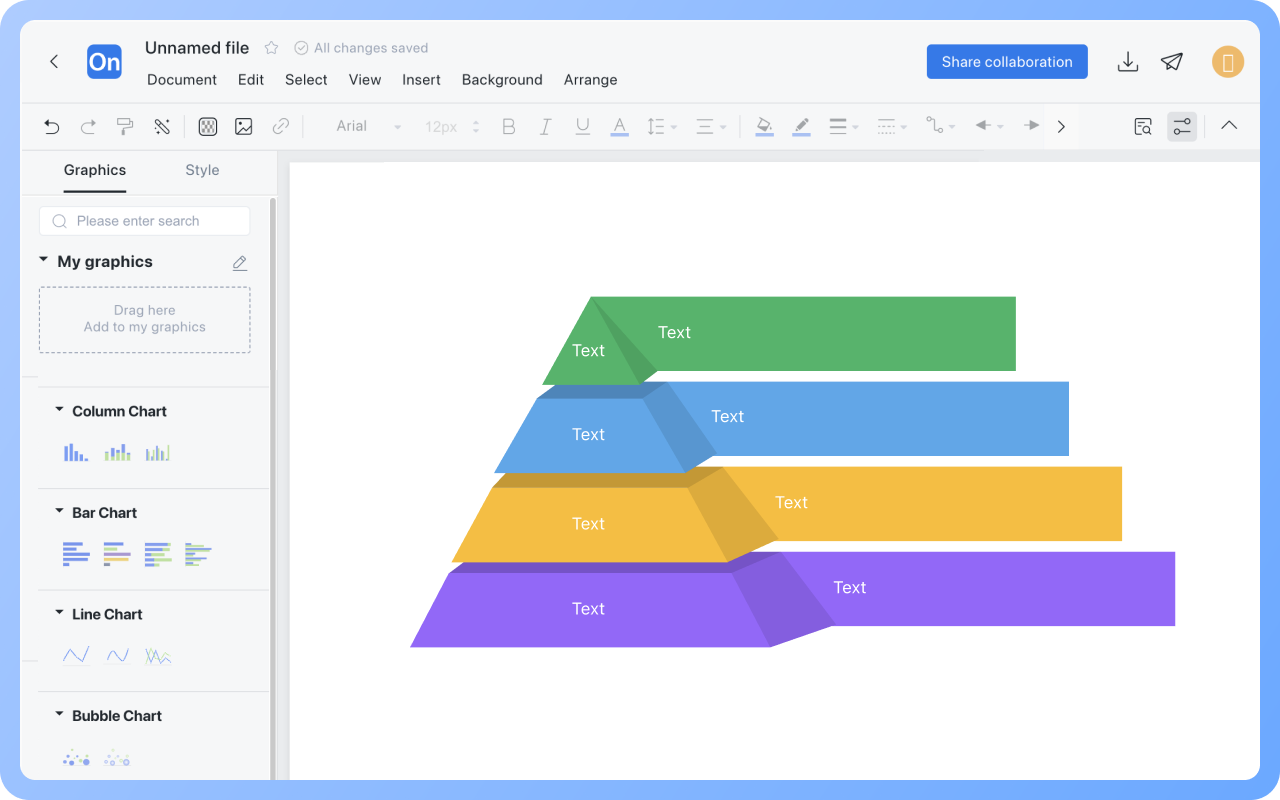The width and height of the screenshot is (1280, 800).
Task: Switch to the Style tab
Action: (x=202, y=170)
